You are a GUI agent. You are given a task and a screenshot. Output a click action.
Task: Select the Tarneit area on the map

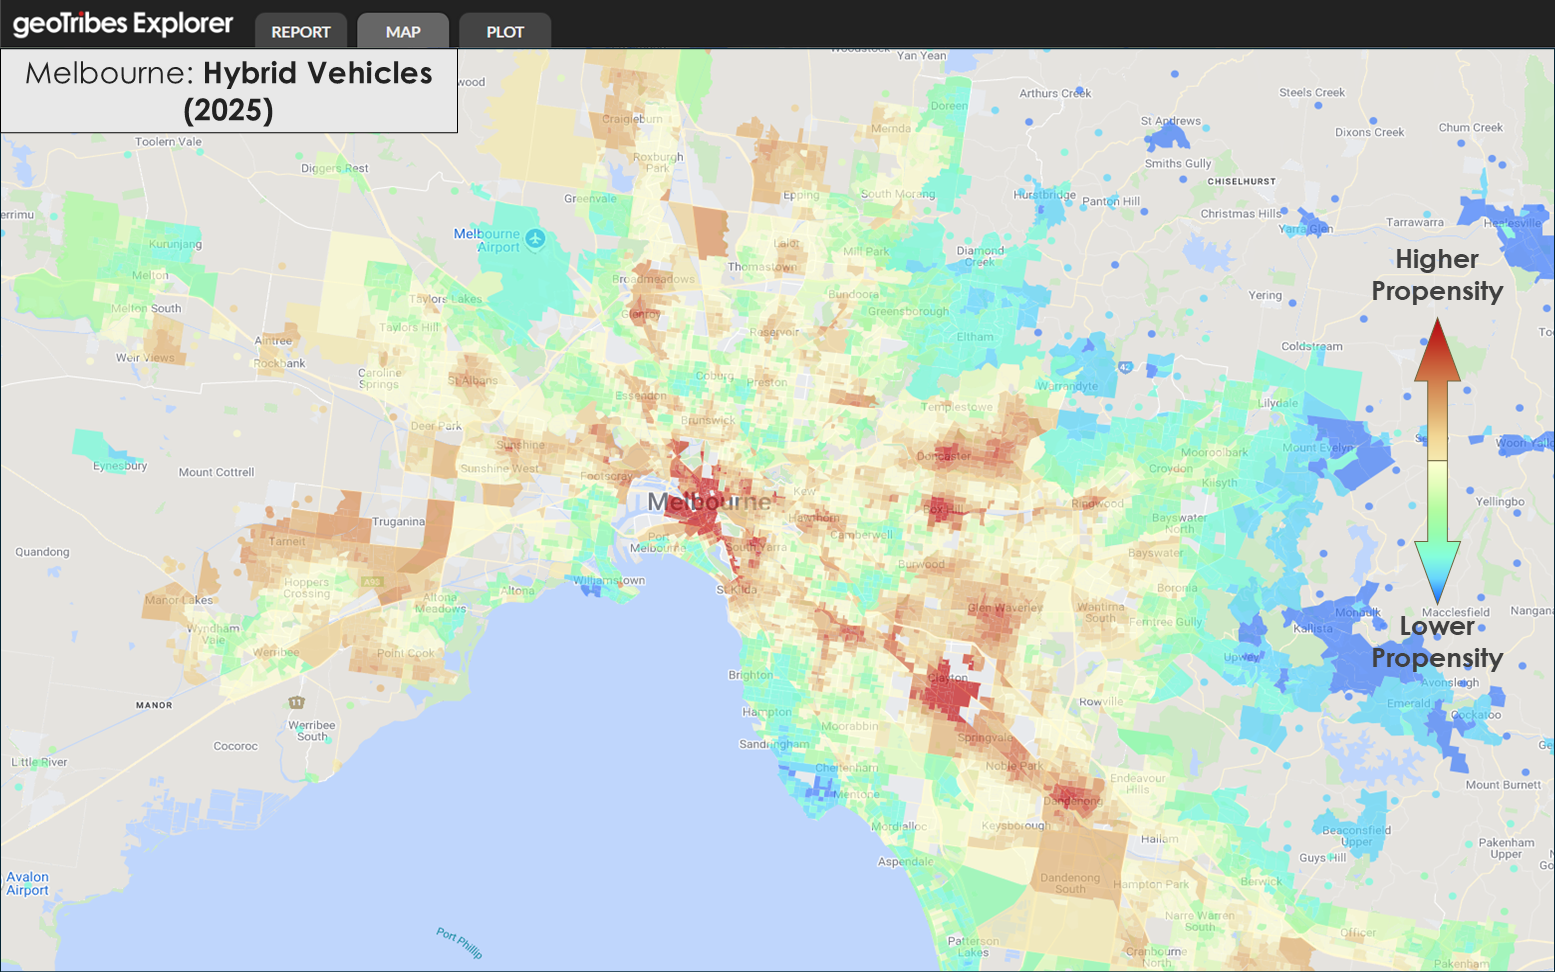click(288, 541)
